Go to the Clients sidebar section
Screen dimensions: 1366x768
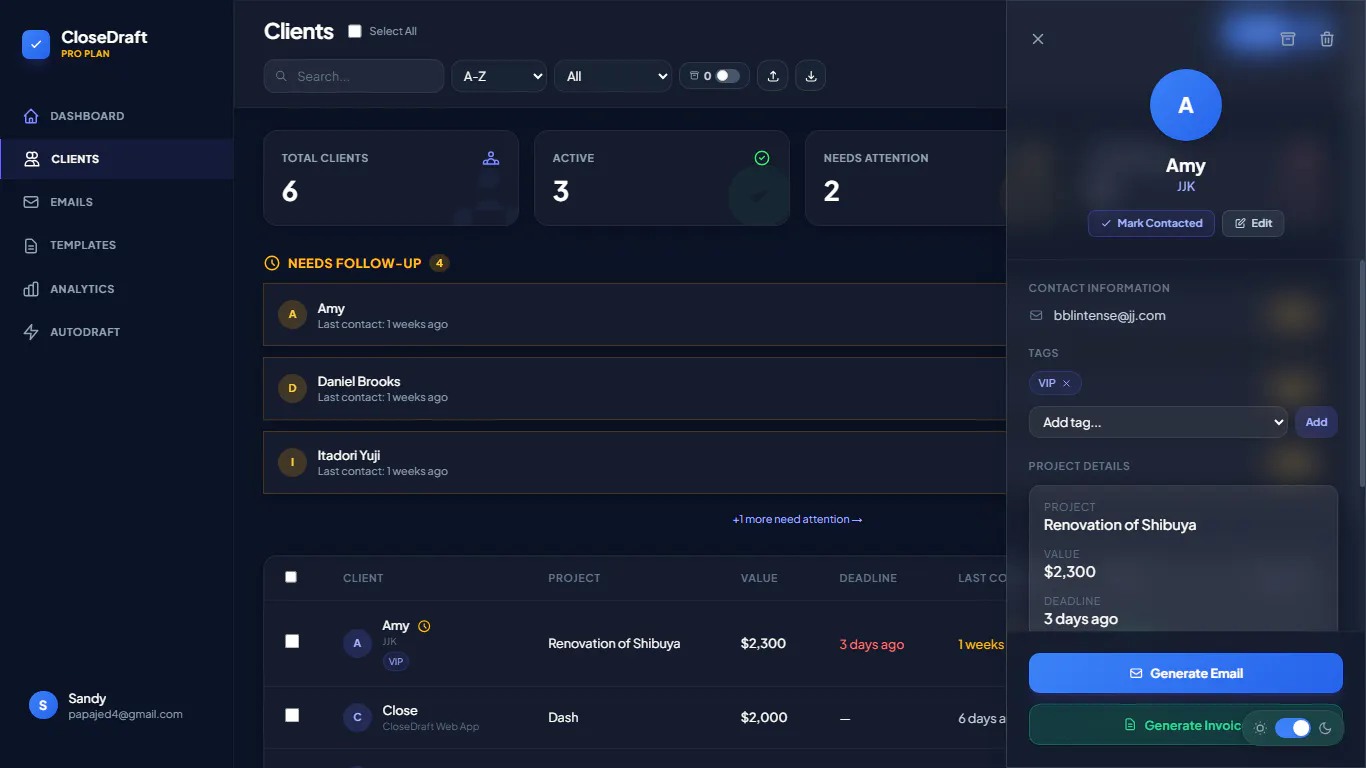117,159
